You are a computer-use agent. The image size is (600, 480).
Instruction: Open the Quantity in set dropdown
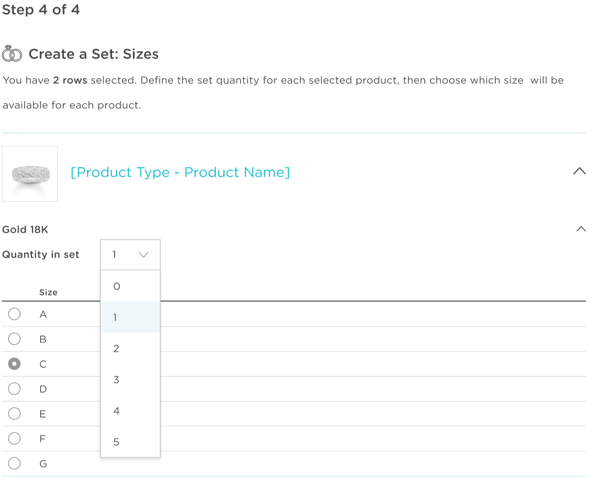(x=130, y=255)
